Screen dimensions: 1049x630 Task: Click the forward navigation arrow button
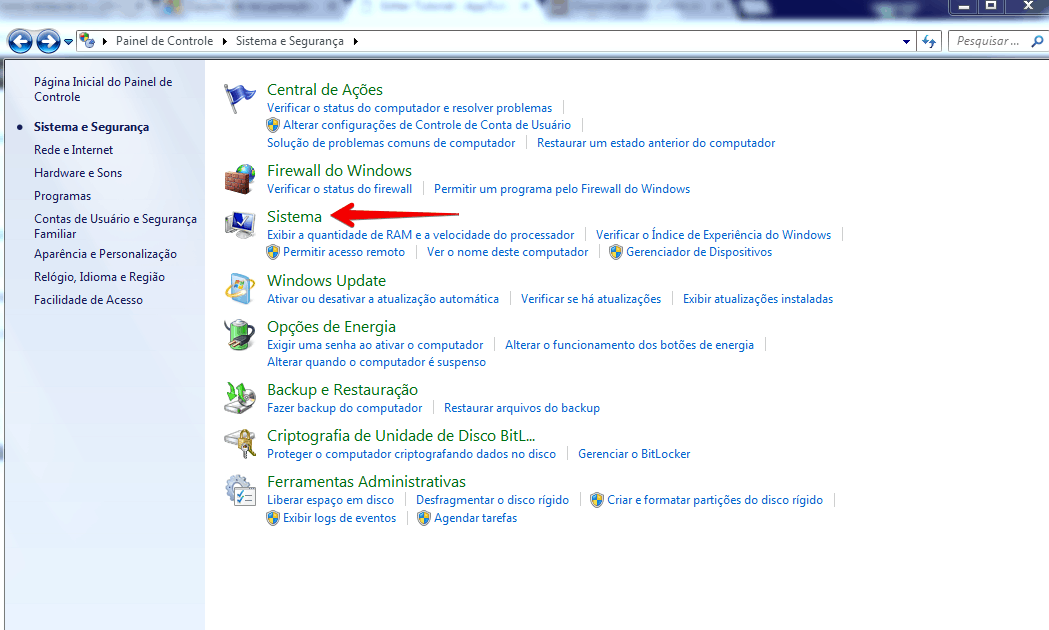48,41
